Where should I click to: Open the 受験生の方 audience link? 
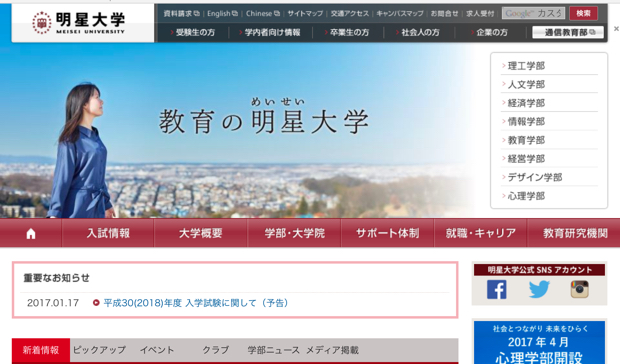click(x=195, y=32)
